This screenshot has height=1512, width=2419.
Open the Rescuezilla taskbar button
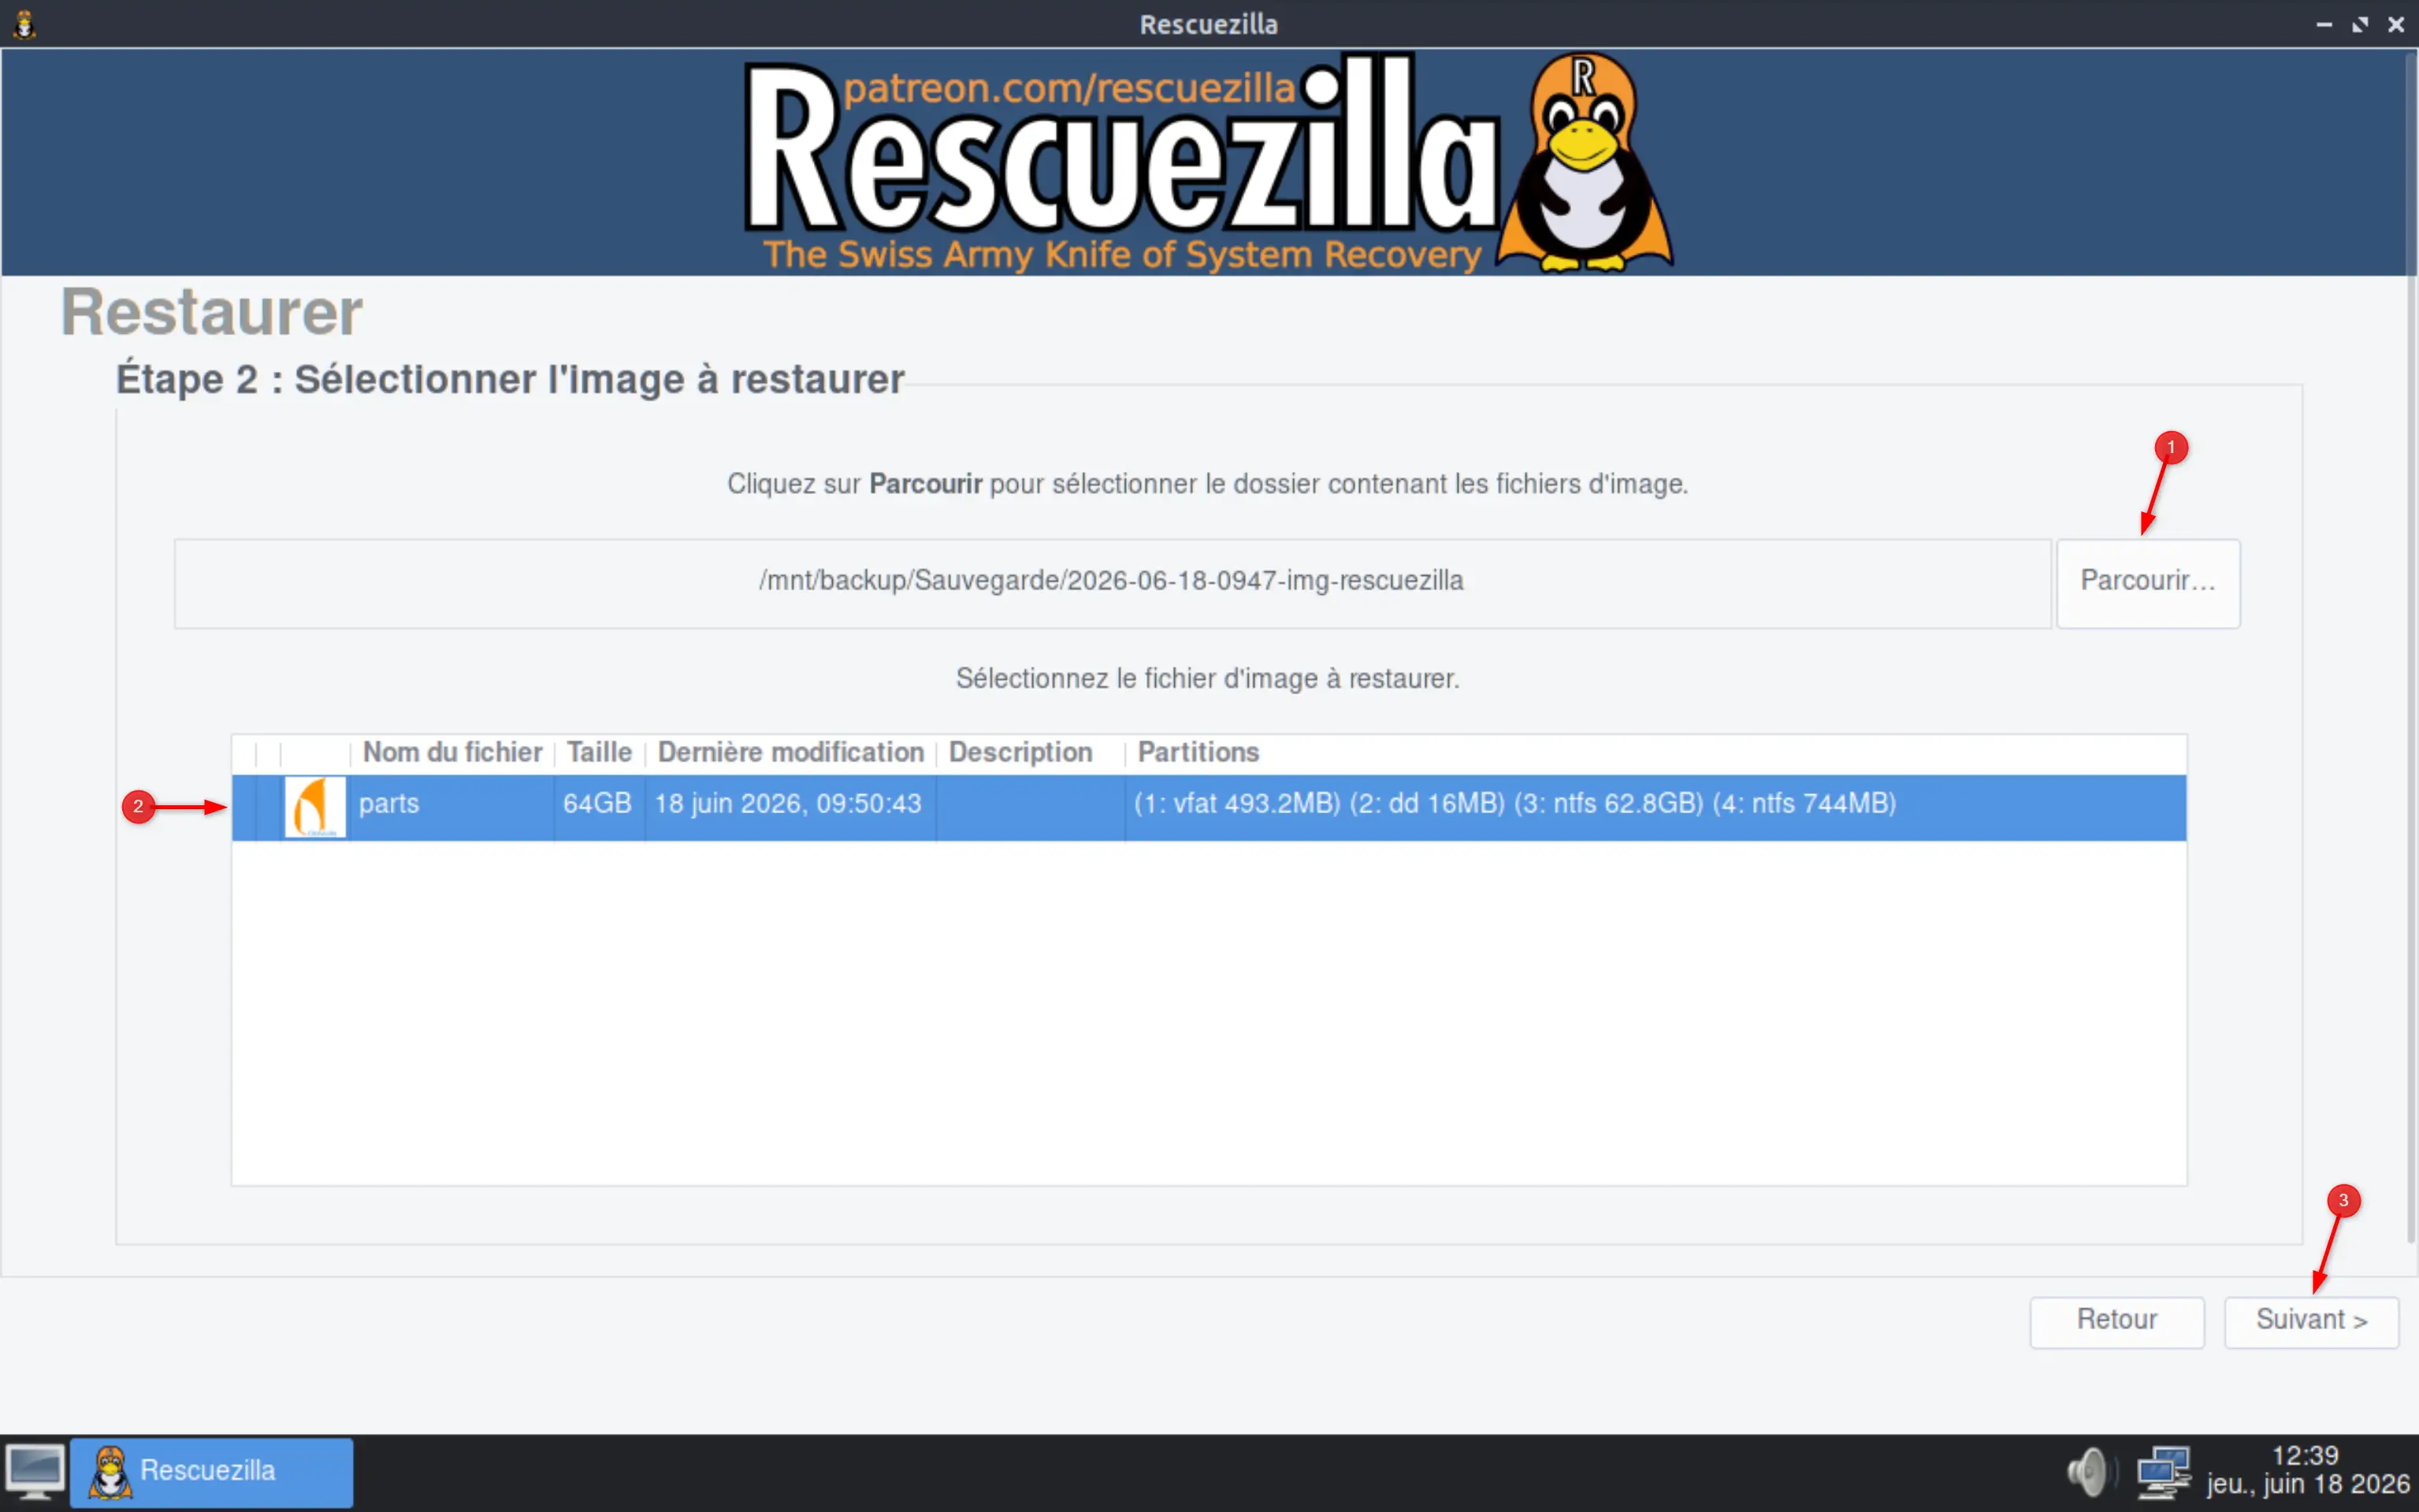[x=211, y=1472]
